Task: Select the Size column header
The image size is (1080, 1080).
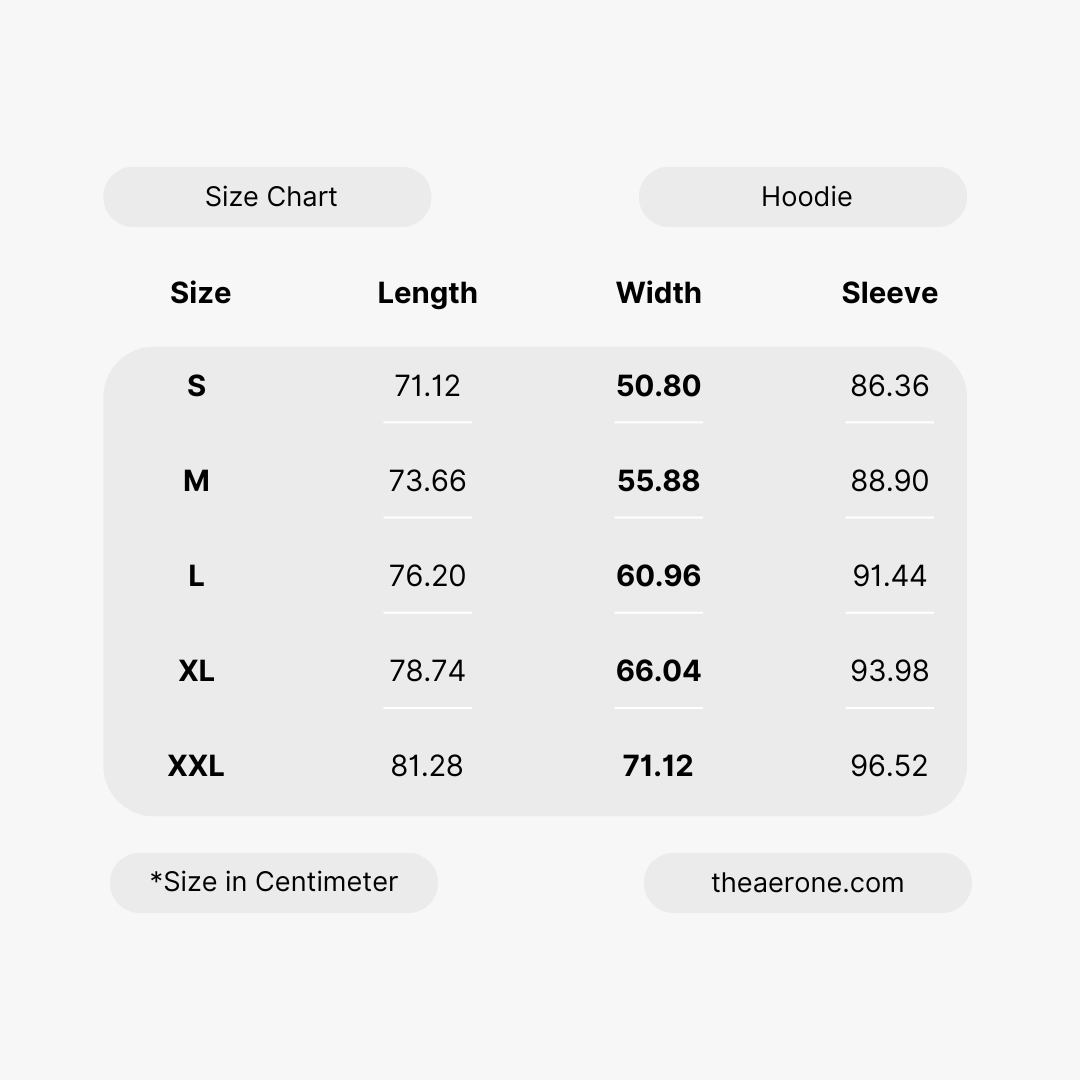Action: click(200, 293)
